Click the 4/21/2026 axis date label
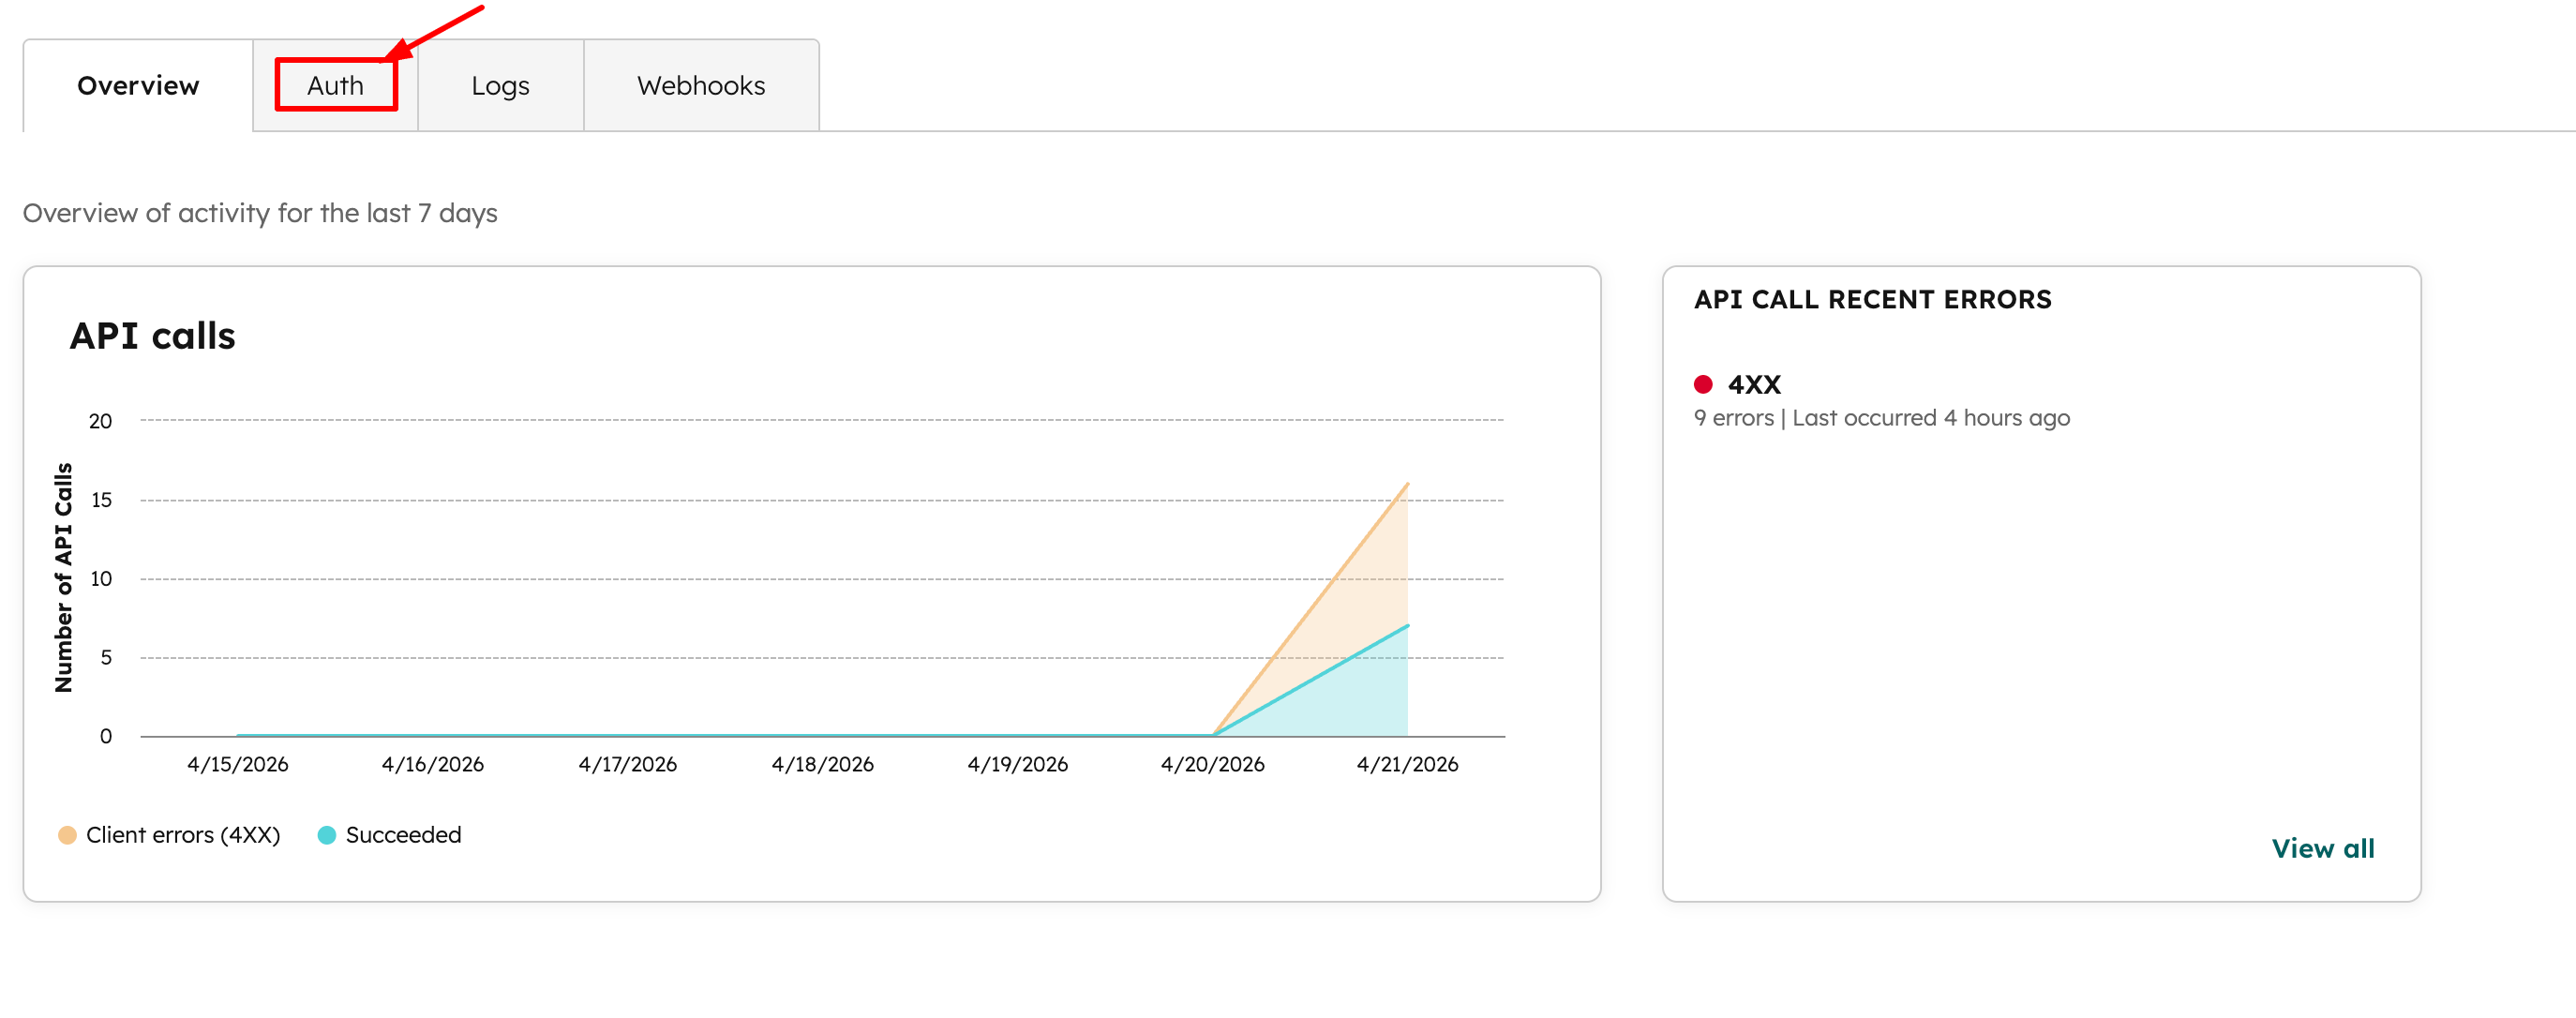Screen dimensions: 2576x1018 pyautogui.click(x=1406, y=764)
